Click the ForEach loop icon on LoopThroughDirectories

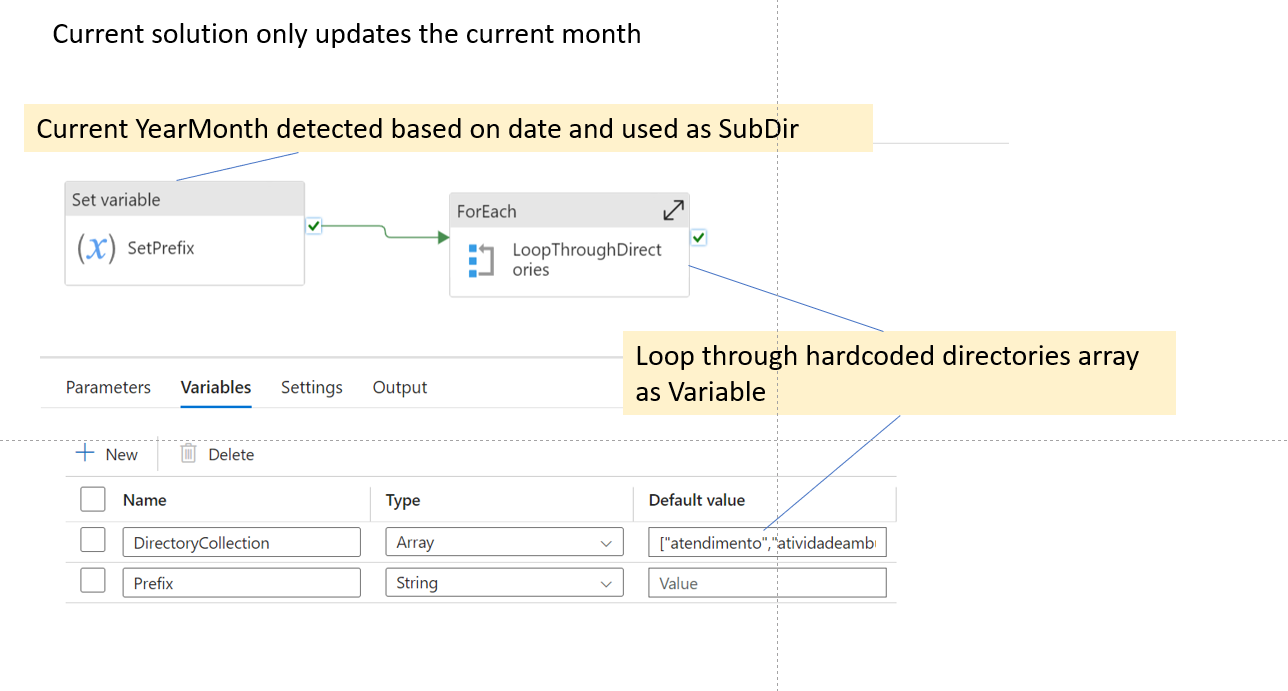click(x=481, y=260)
